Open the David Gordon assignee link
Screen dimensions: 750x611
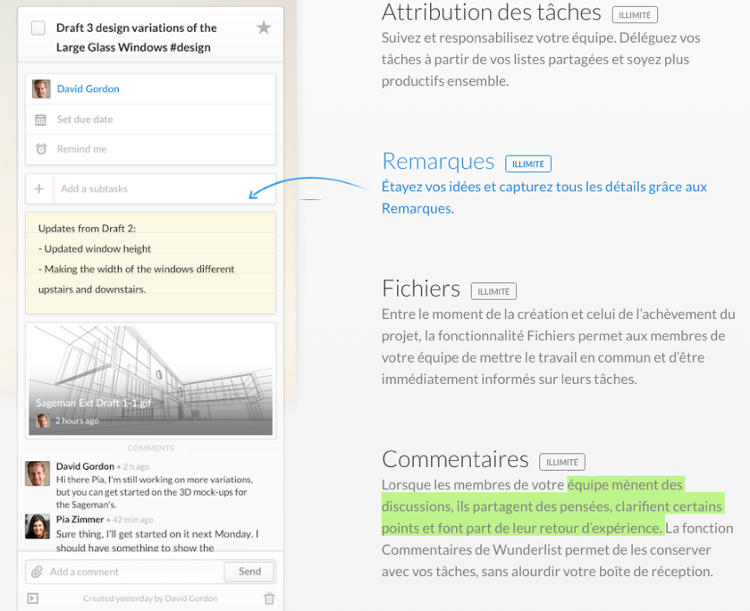click(x=88, y=89)
